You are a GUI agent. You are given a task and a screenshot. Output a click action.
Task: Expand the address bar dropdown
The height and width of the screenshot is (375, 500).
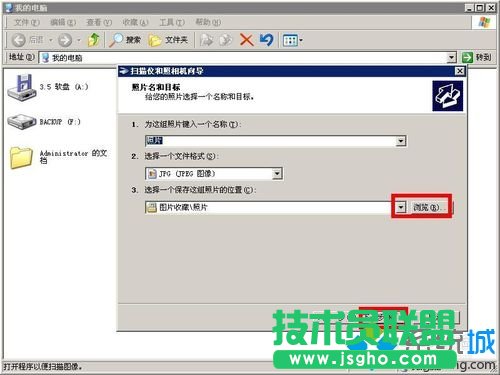click(451, 58)
